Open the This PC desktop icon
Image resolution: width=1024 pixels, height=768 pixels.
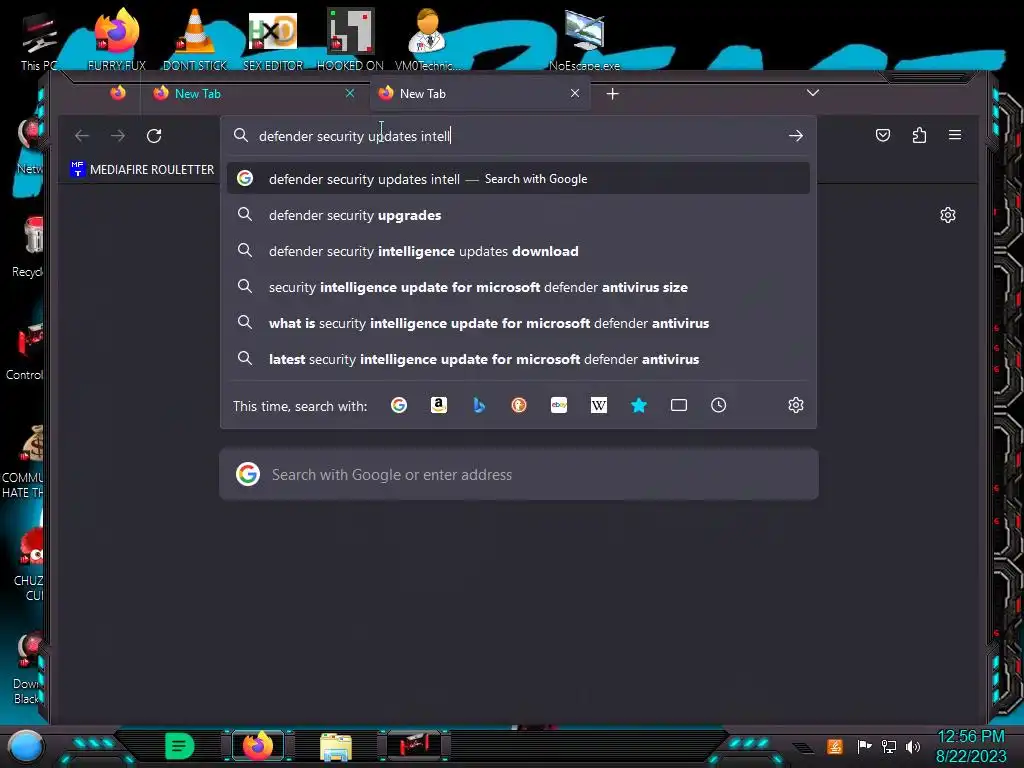point(38,40)
